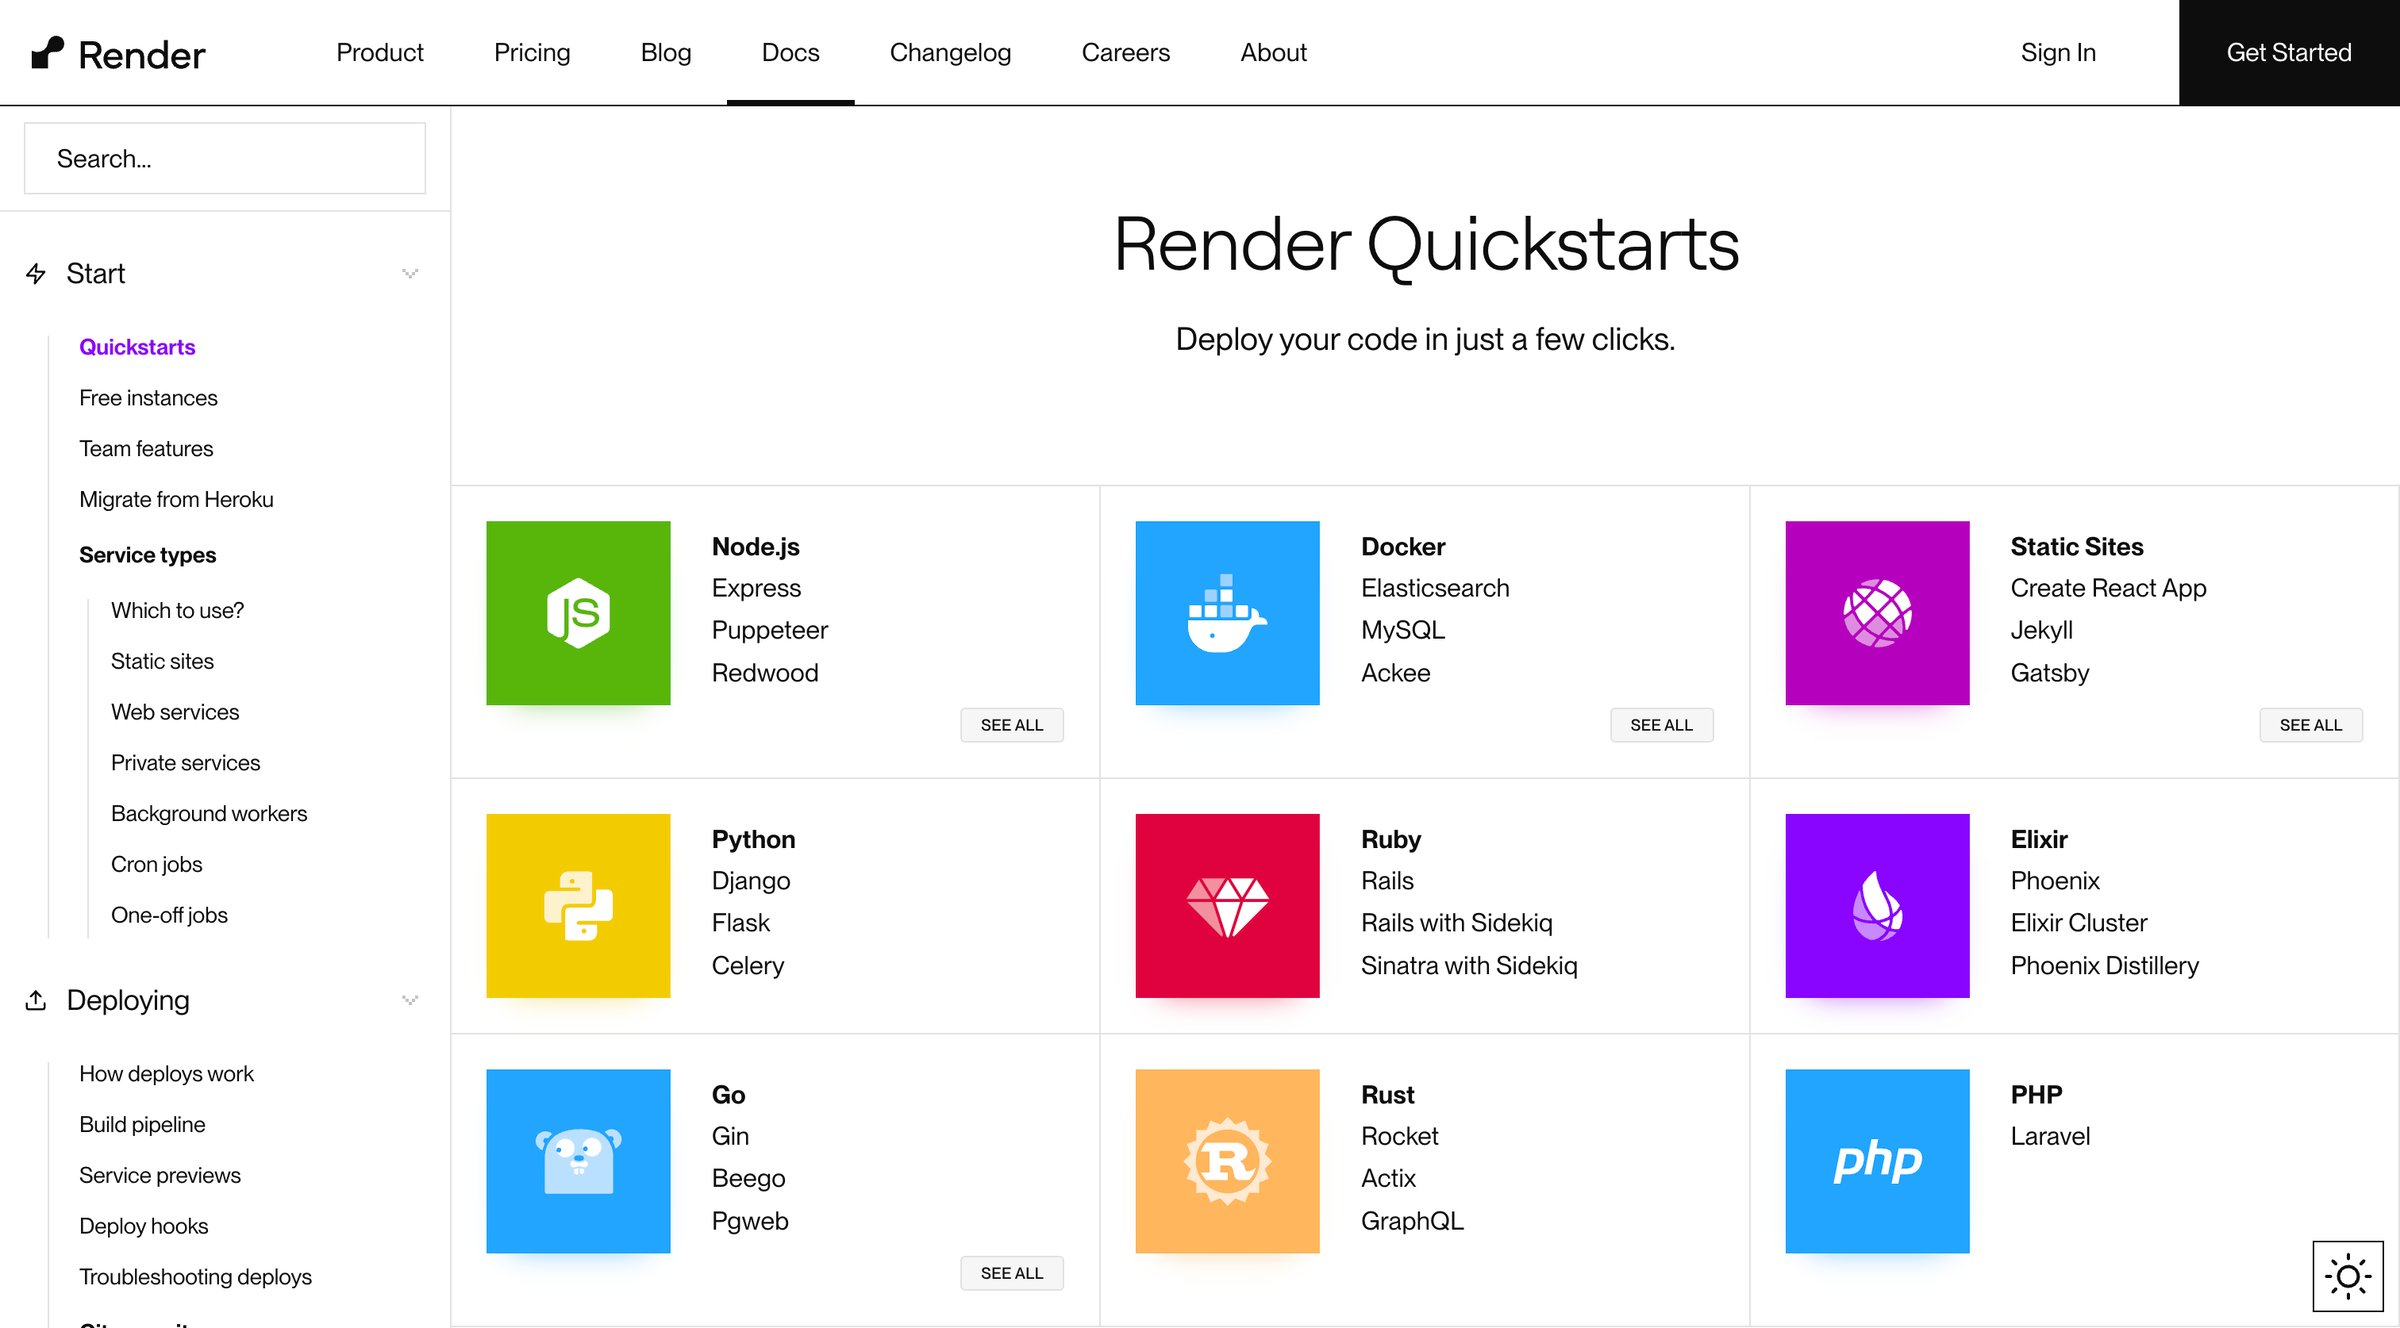This screenshot has height=1328, width=2400.
Task: Open the Product menu
Action: point(380,52)
